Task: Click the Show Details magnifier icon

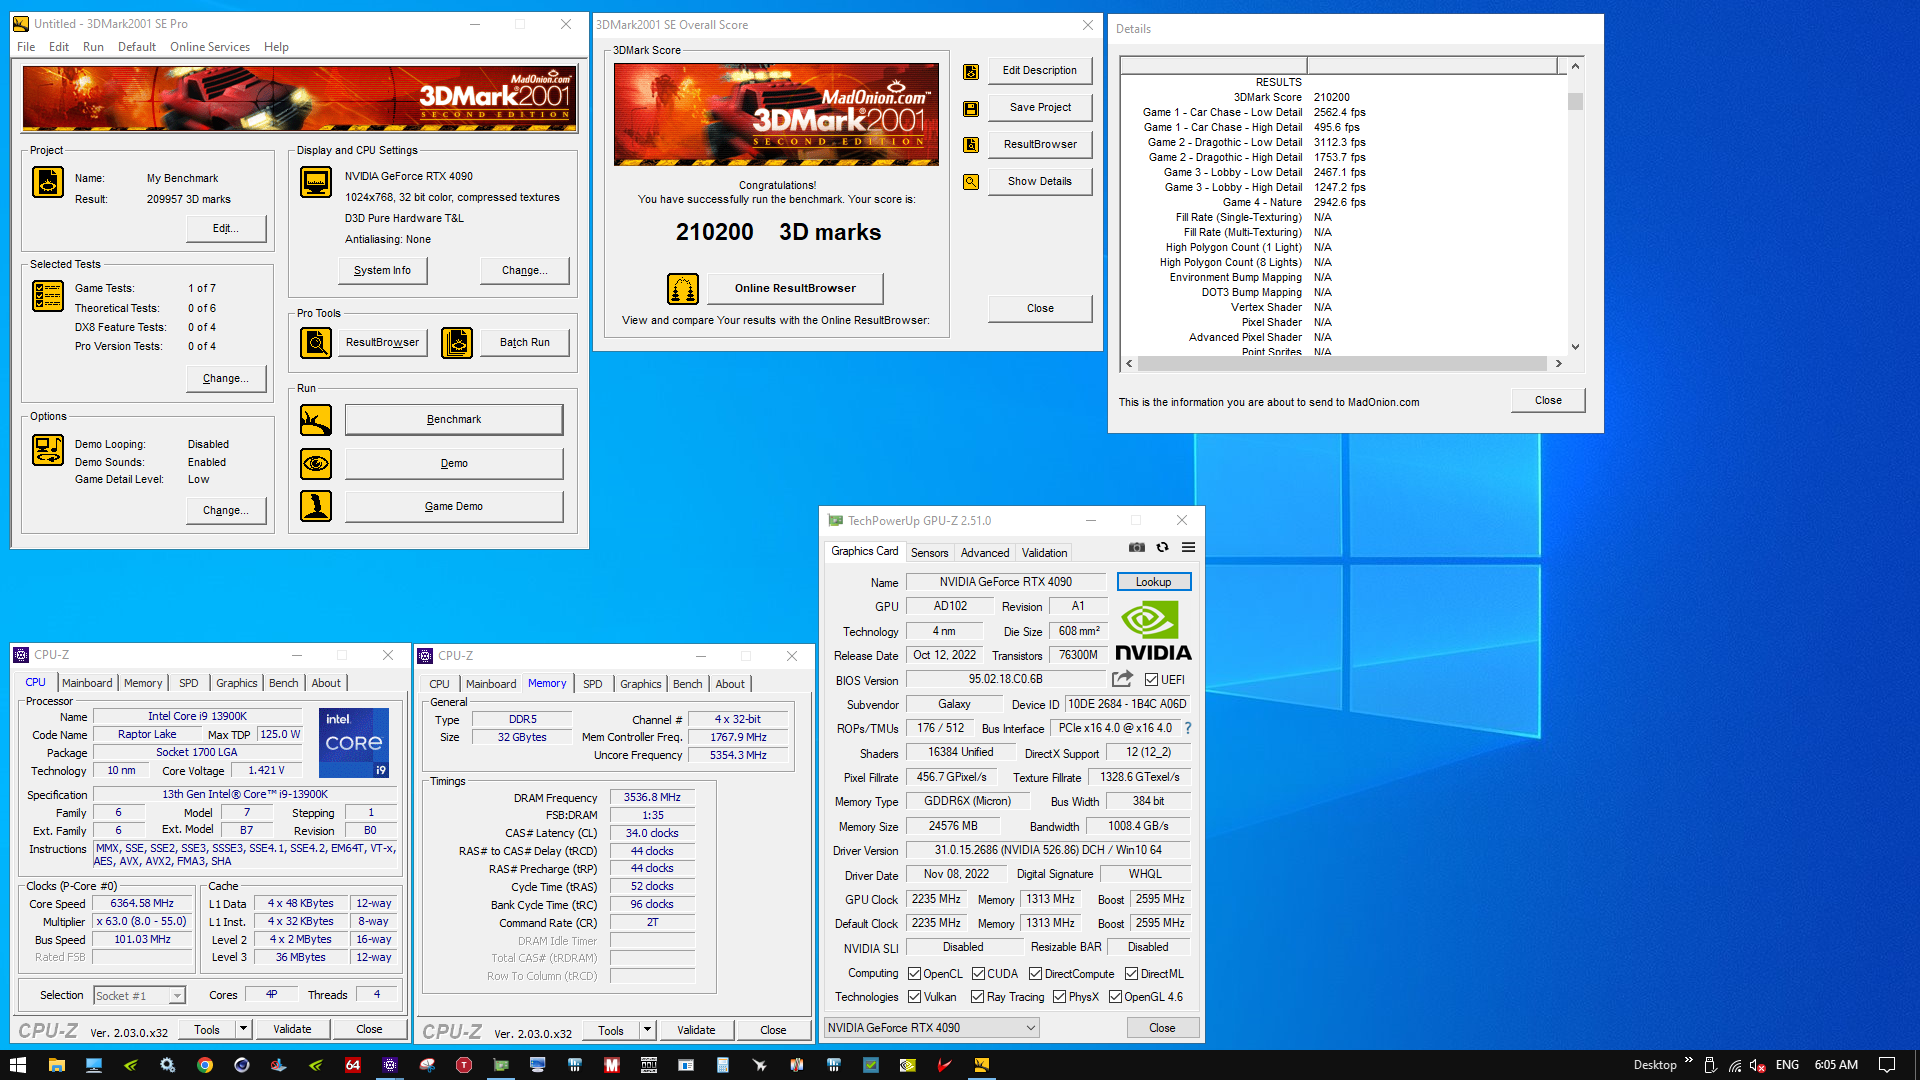Action: (970, 182)
